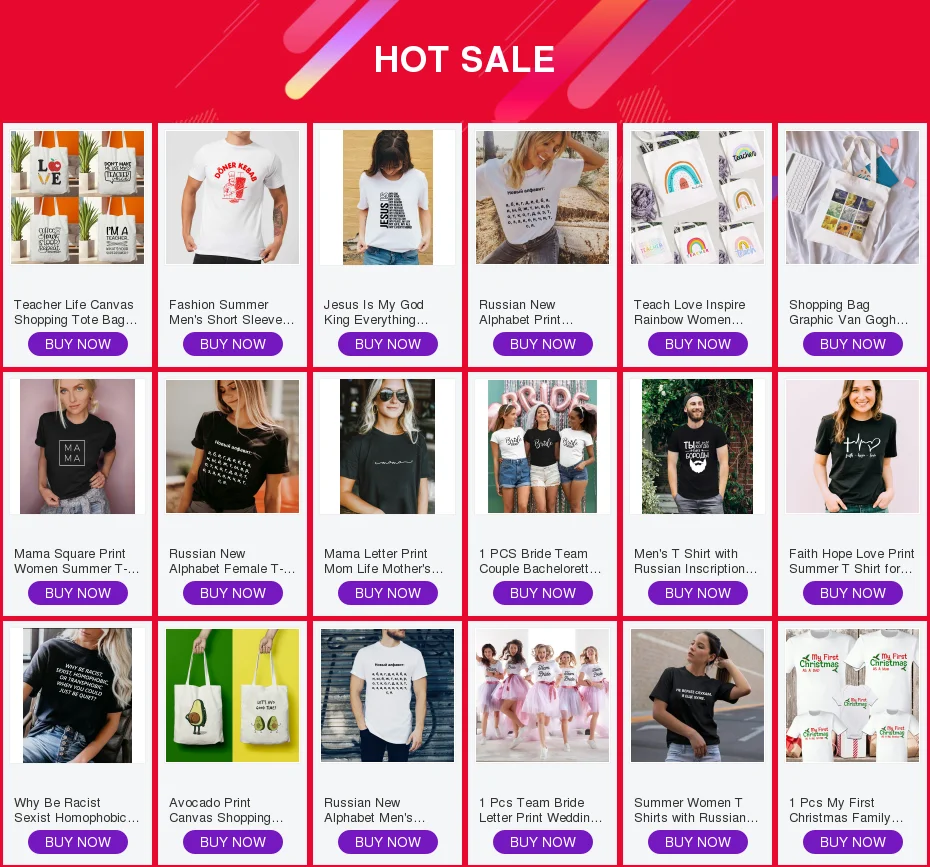Buy the Men's T Shirt with Russian Inscription
The height and width of the screenshot is (867, 930).
pos(698,593)
